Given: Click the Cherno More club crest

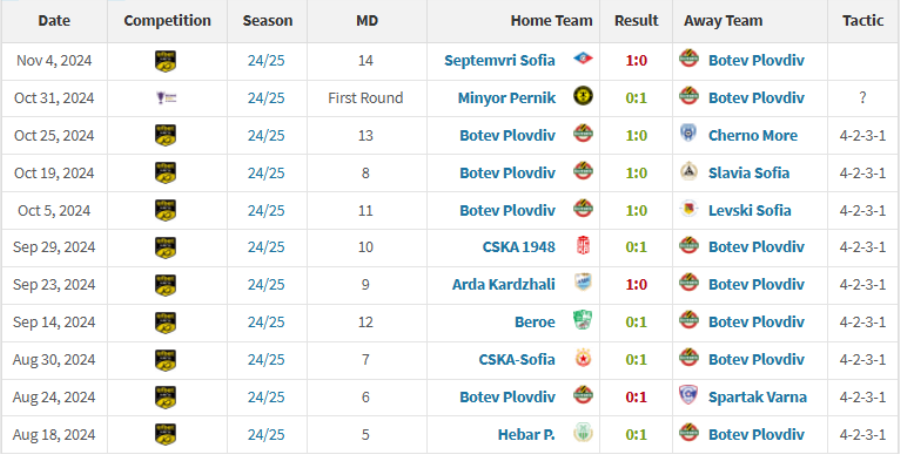Looking at the screenshot, I should pyautogui.click(x=688, y=134).
